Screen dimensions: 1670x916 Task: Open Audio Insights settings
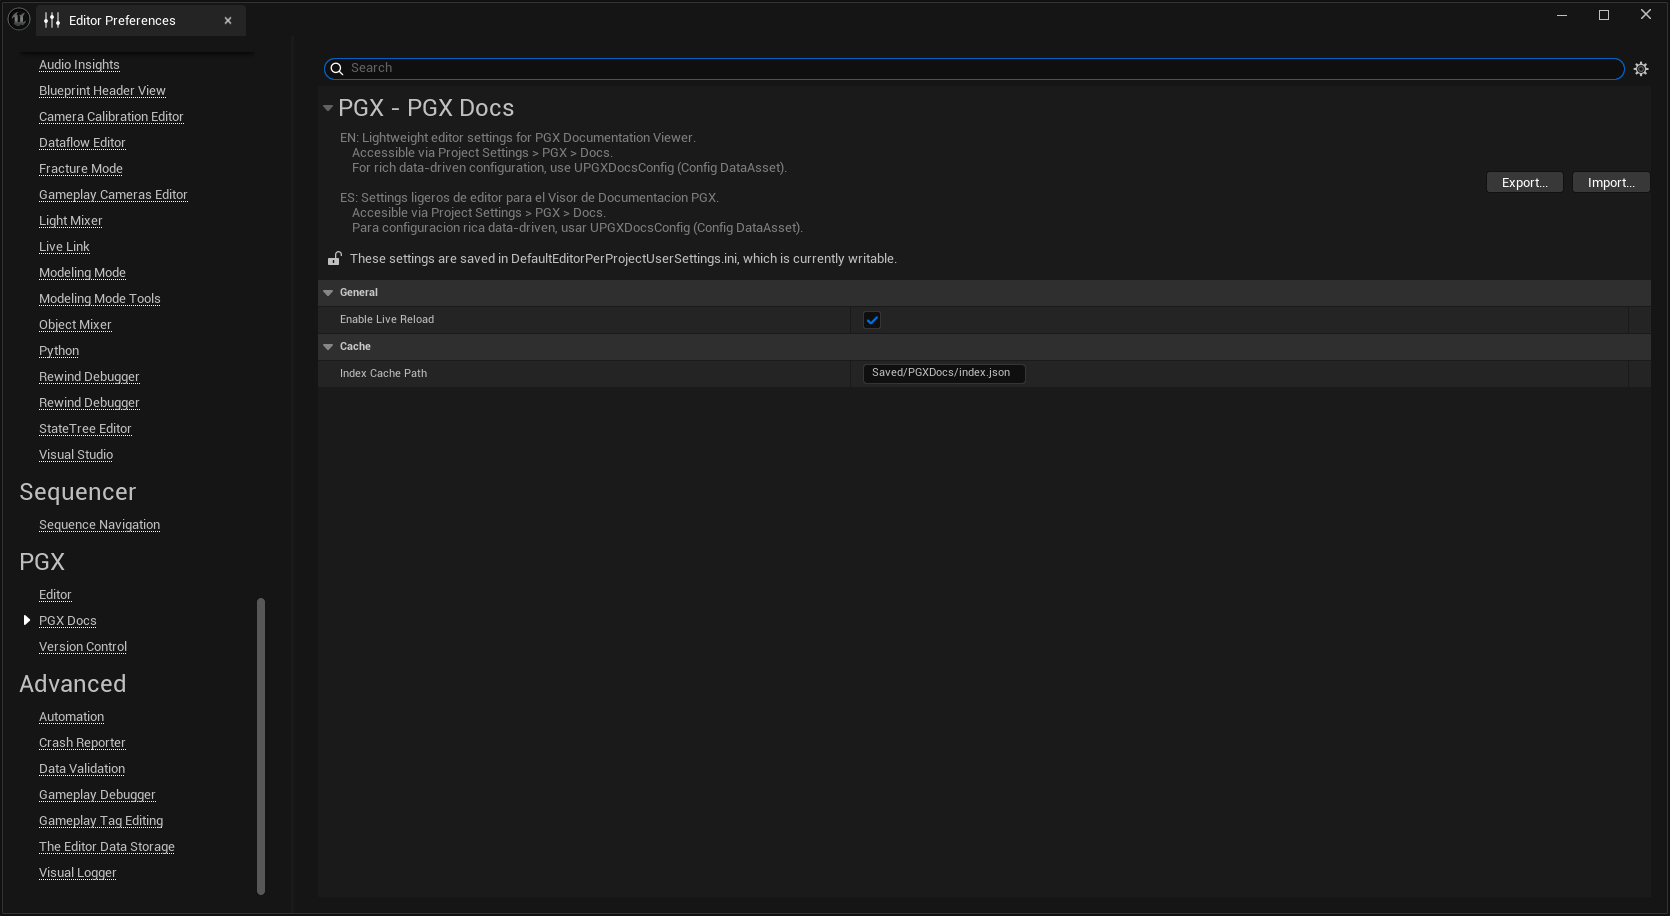[79, 65]
